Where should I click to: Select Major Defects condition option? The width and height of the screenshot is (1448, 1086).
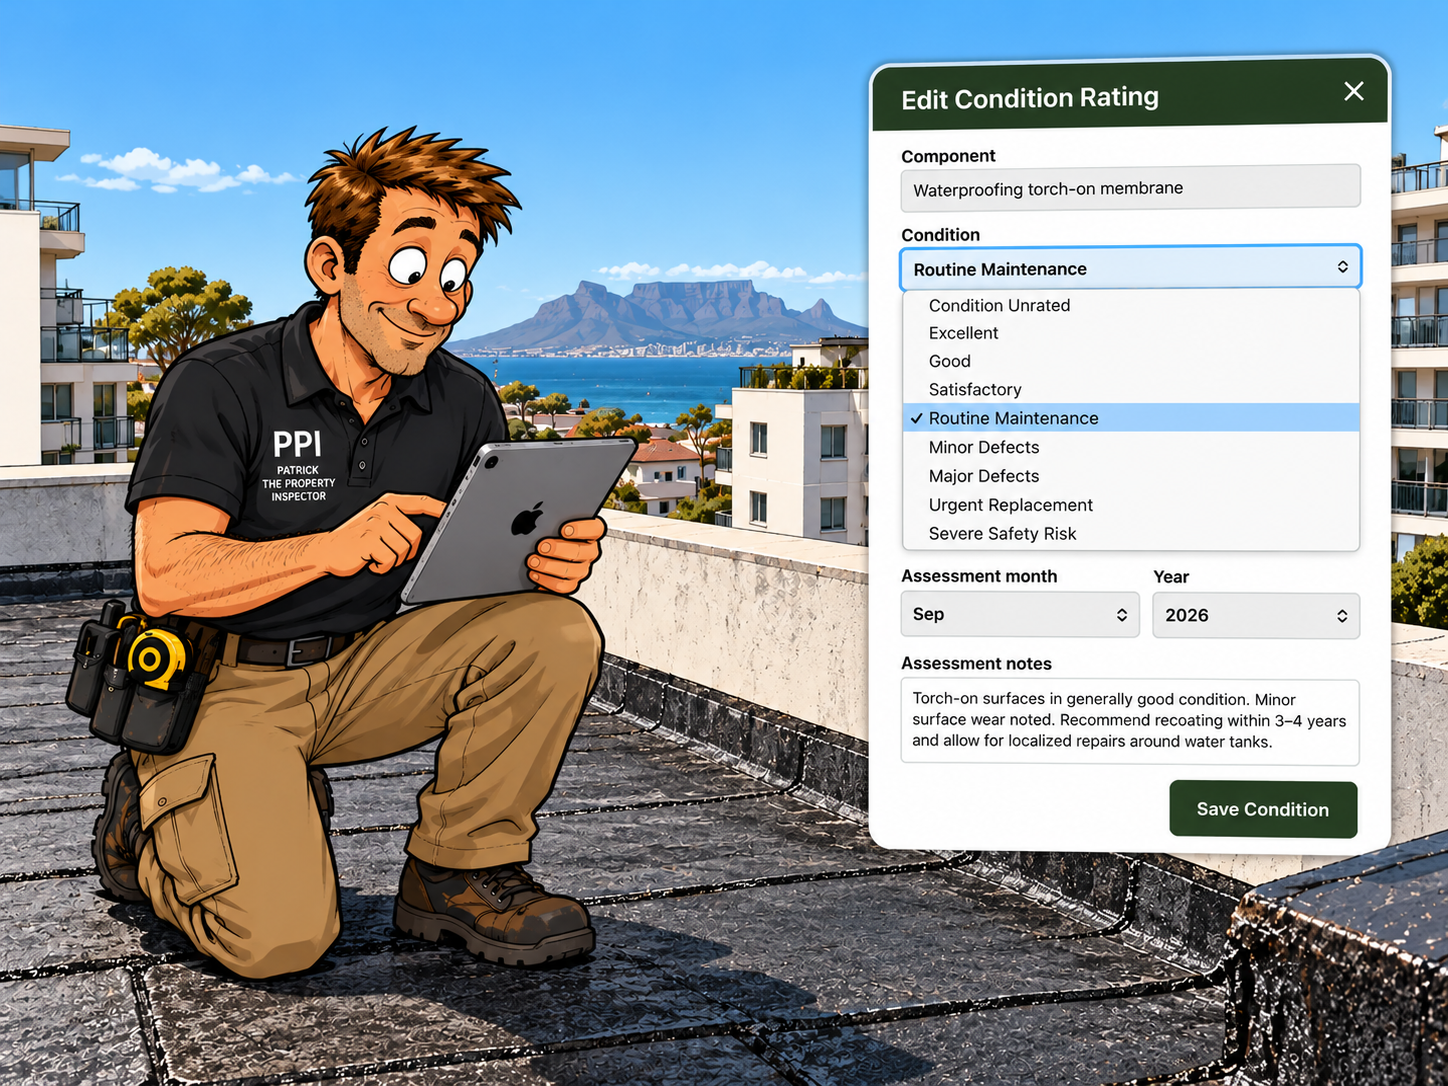1131,476
